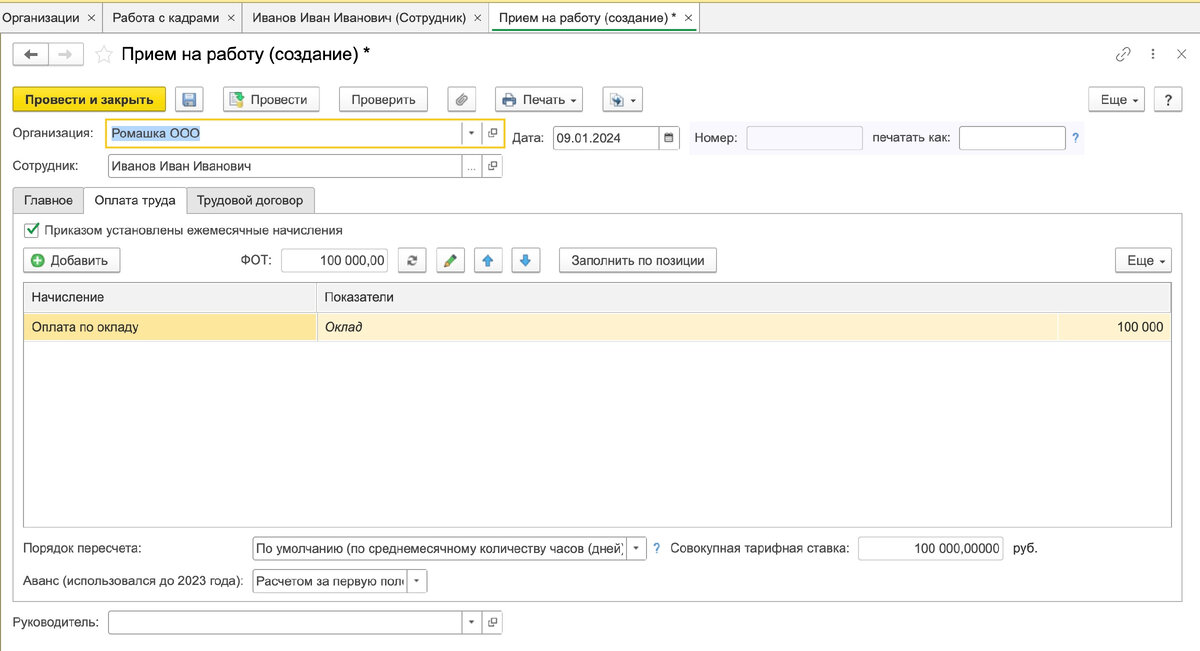Screen dimensions: 1200x651
Task: Move accrual row up with blue arrow
Action: [x=488, y=261]
